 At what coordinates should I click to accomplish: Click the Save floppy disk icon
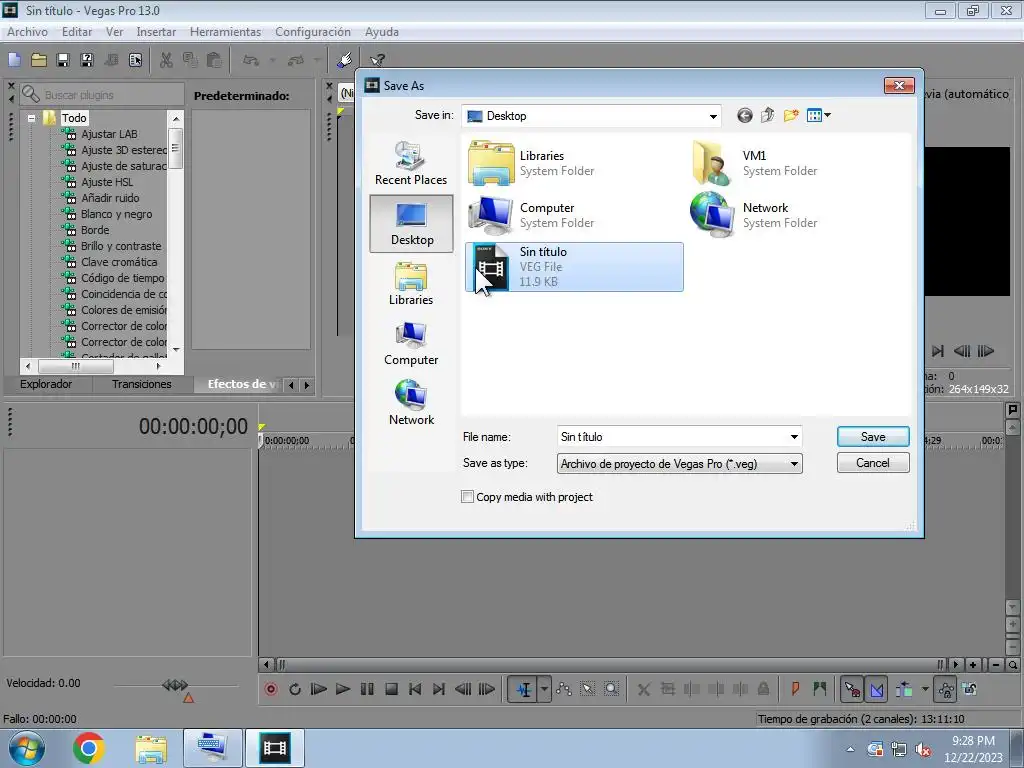(x=63, y=60)
